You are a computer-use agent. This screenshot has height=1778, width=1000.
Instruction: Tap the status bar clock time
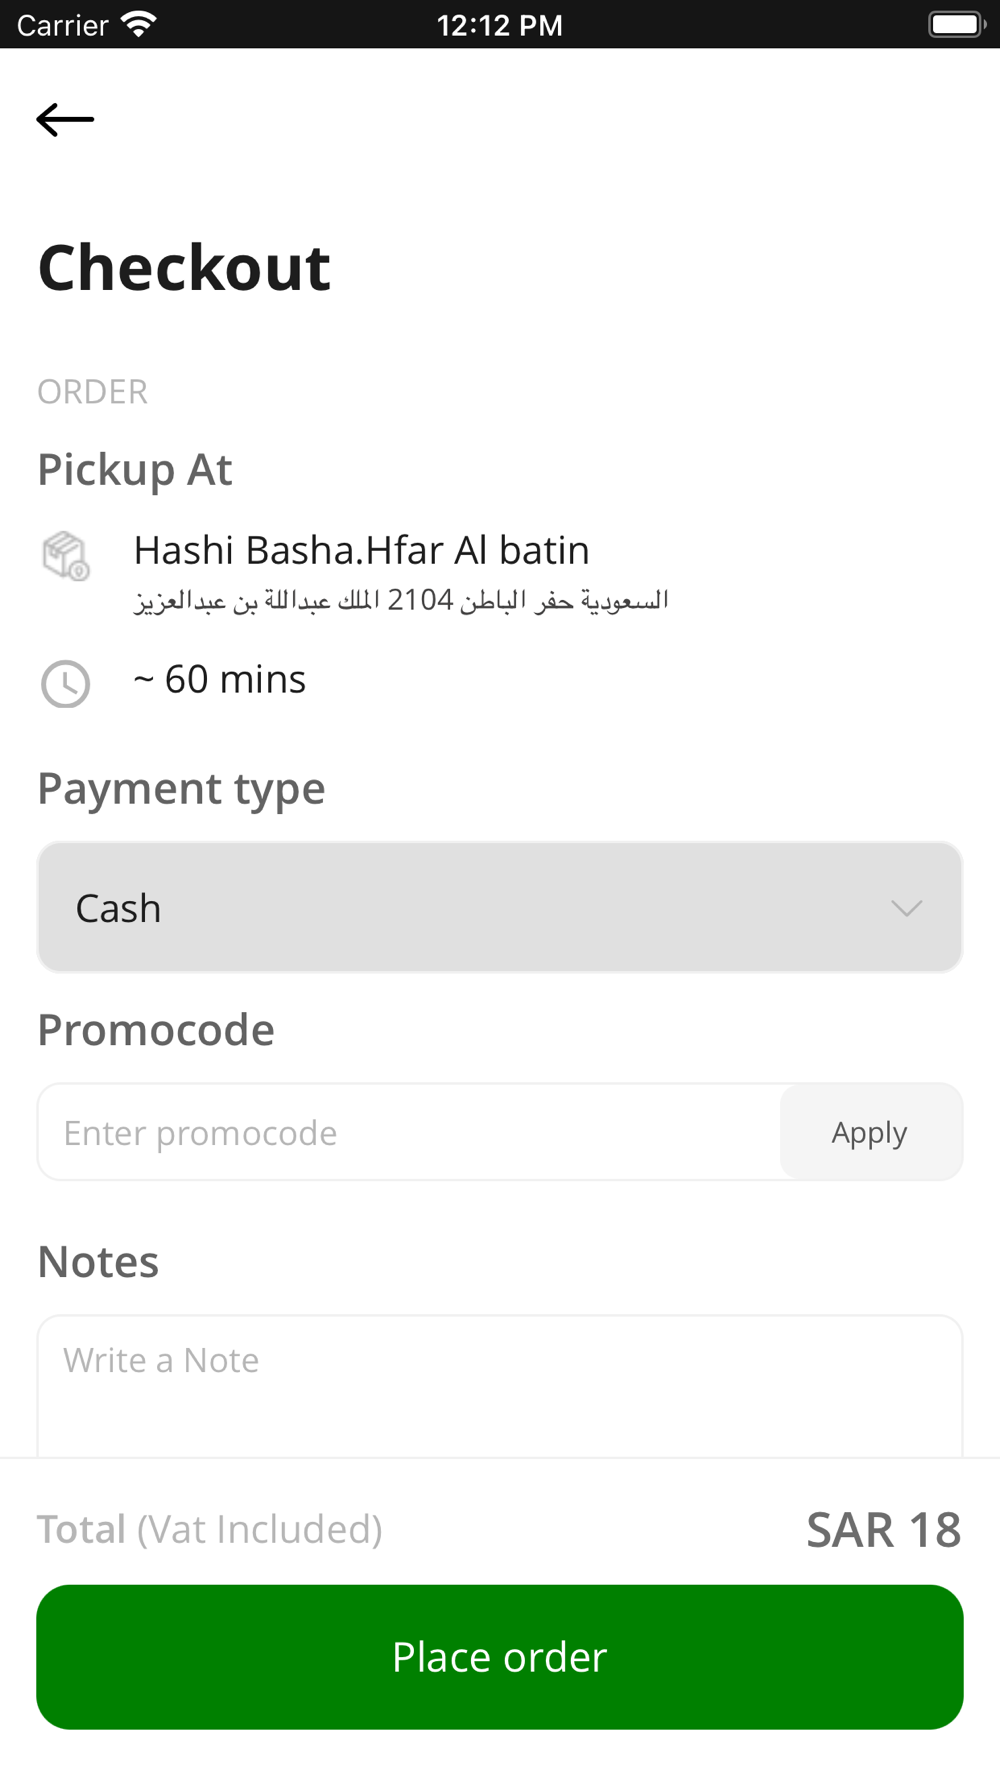pyautogui.click(x=500, y=25)
